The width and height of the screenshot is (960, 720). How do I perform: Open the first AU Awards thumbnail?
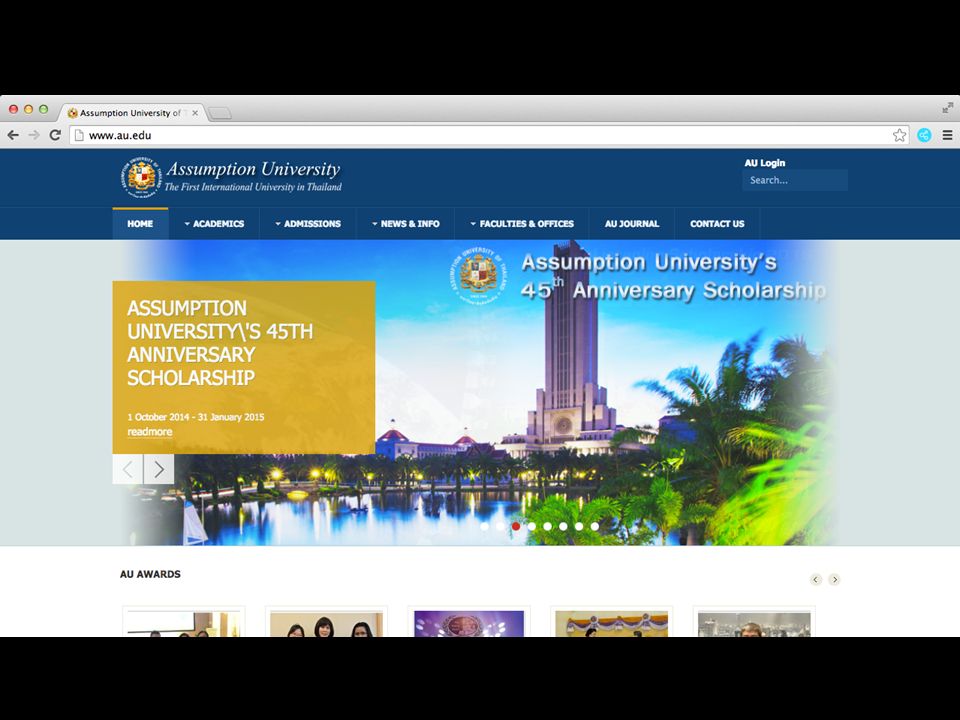pos(184,623)
